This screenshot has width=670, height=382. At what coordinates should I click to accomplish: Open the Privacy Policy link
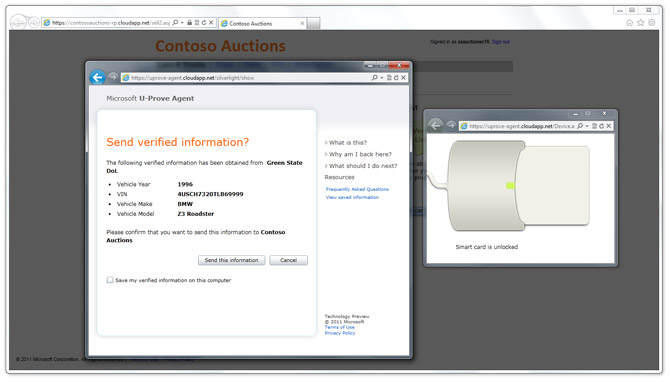click(x=340, y=333)
